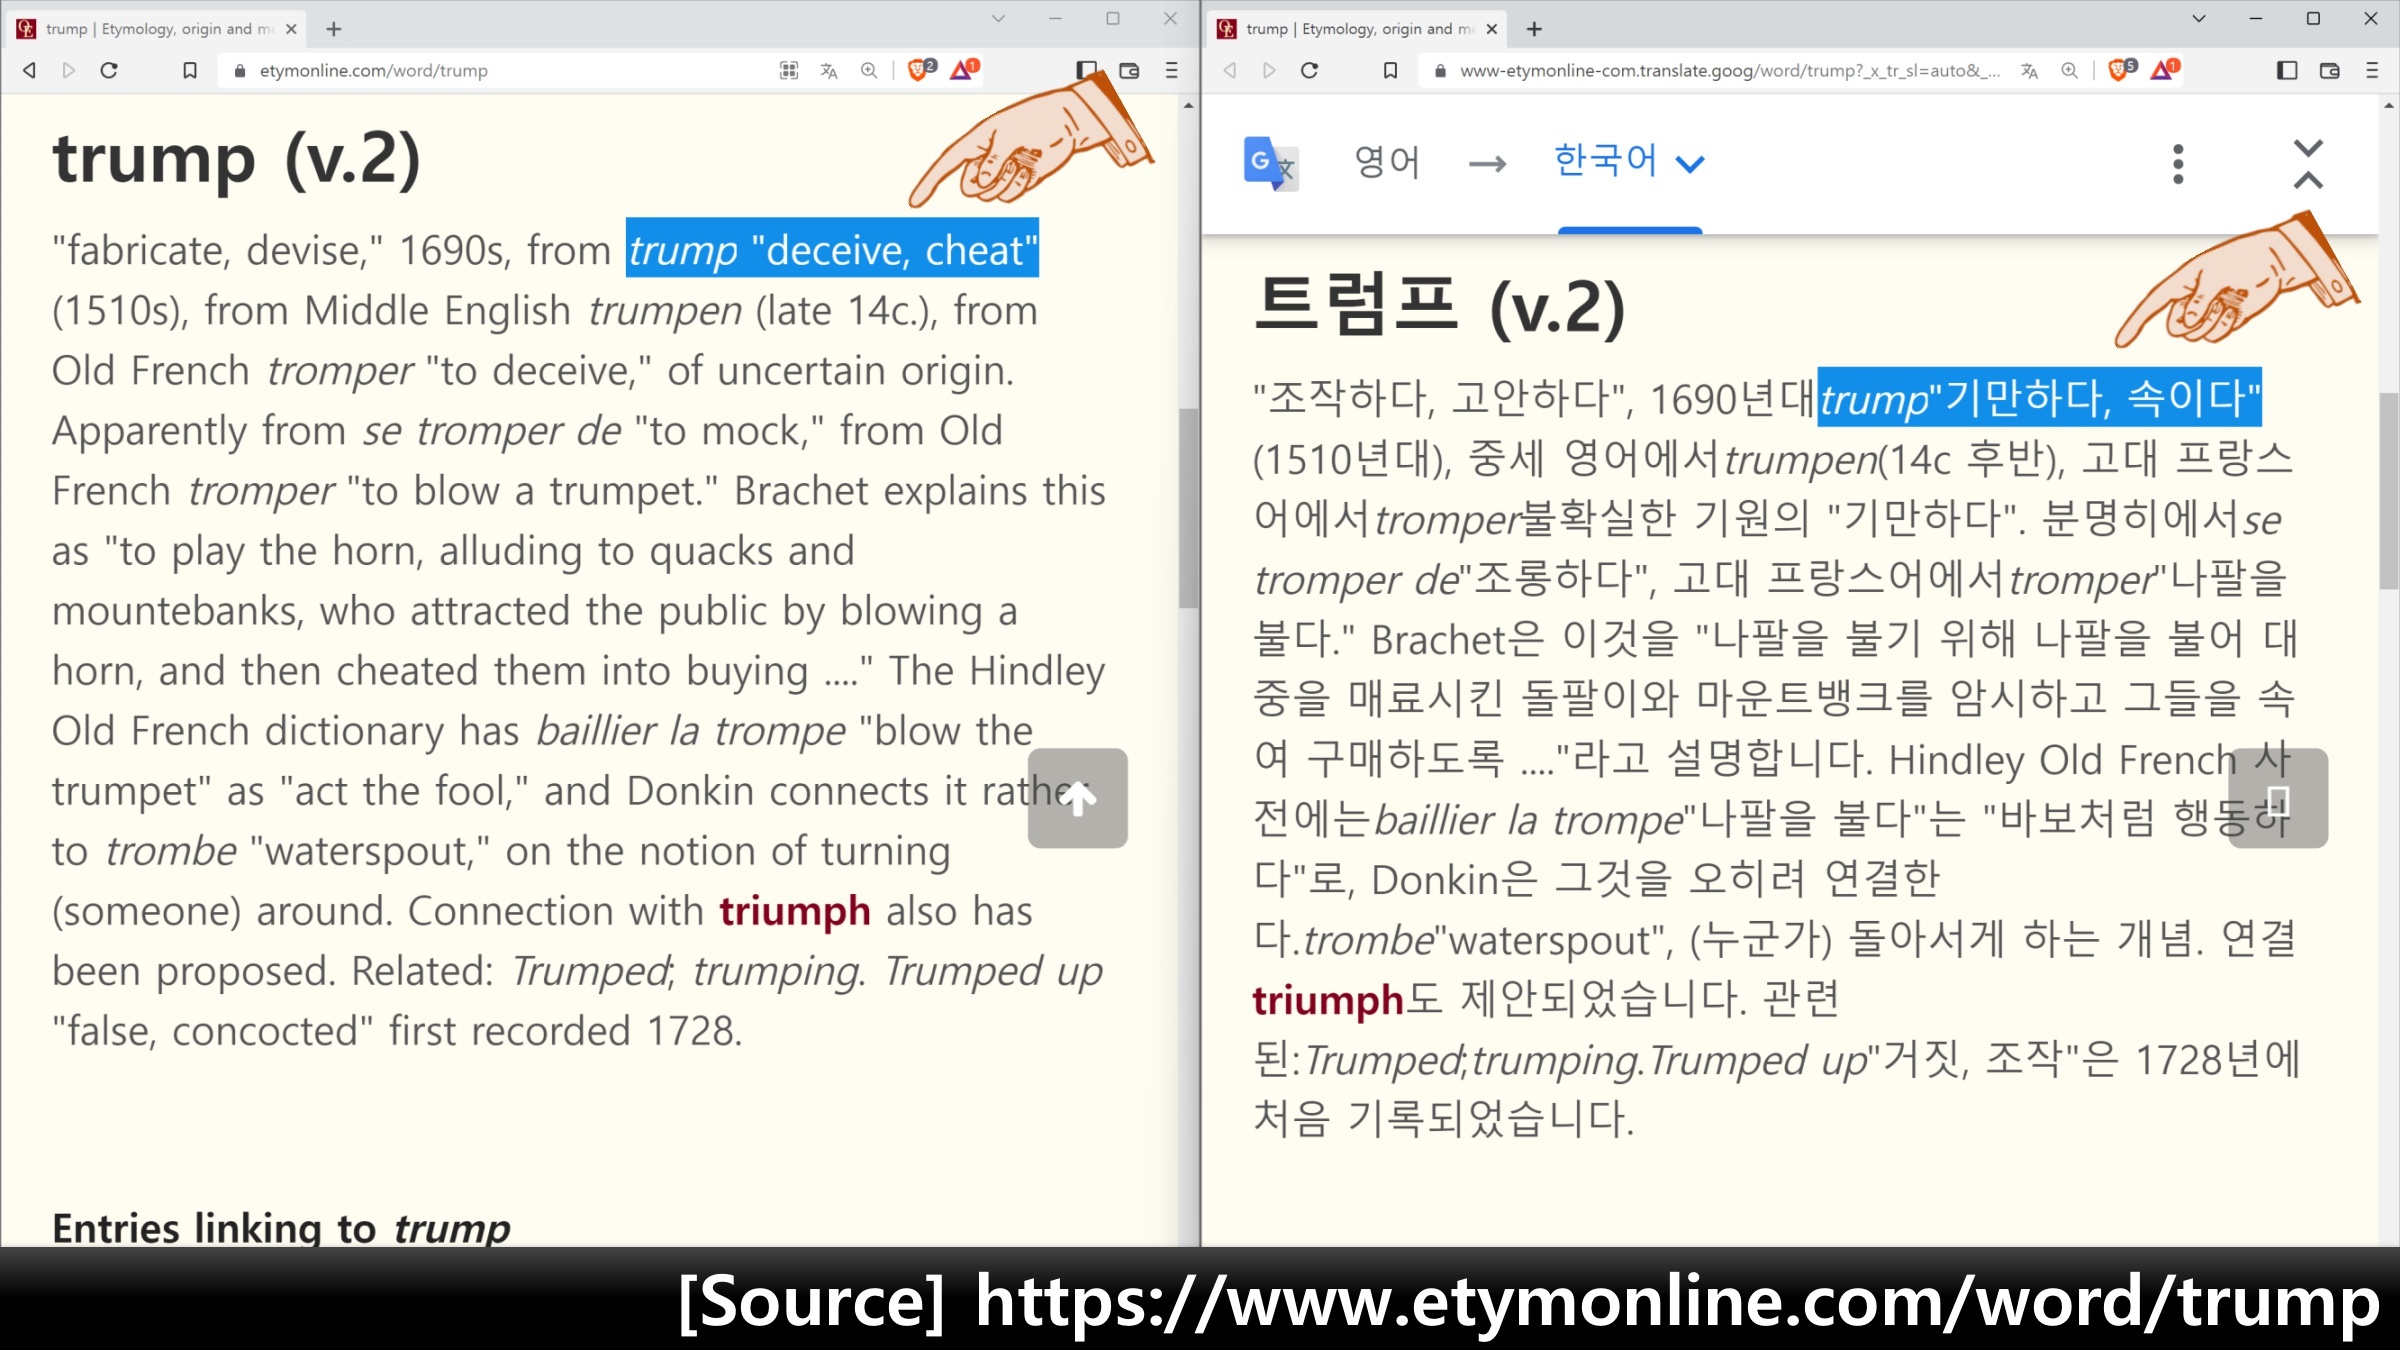Expand 한국어 target language dropdown

[x=1629, y=162]
